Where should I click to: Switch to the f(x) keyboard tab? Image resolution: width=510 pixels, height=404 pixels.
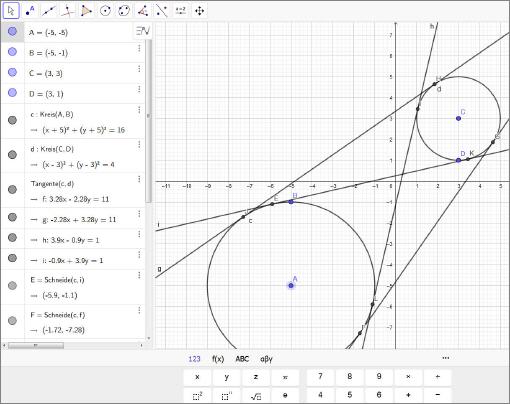tap(218, 359)
